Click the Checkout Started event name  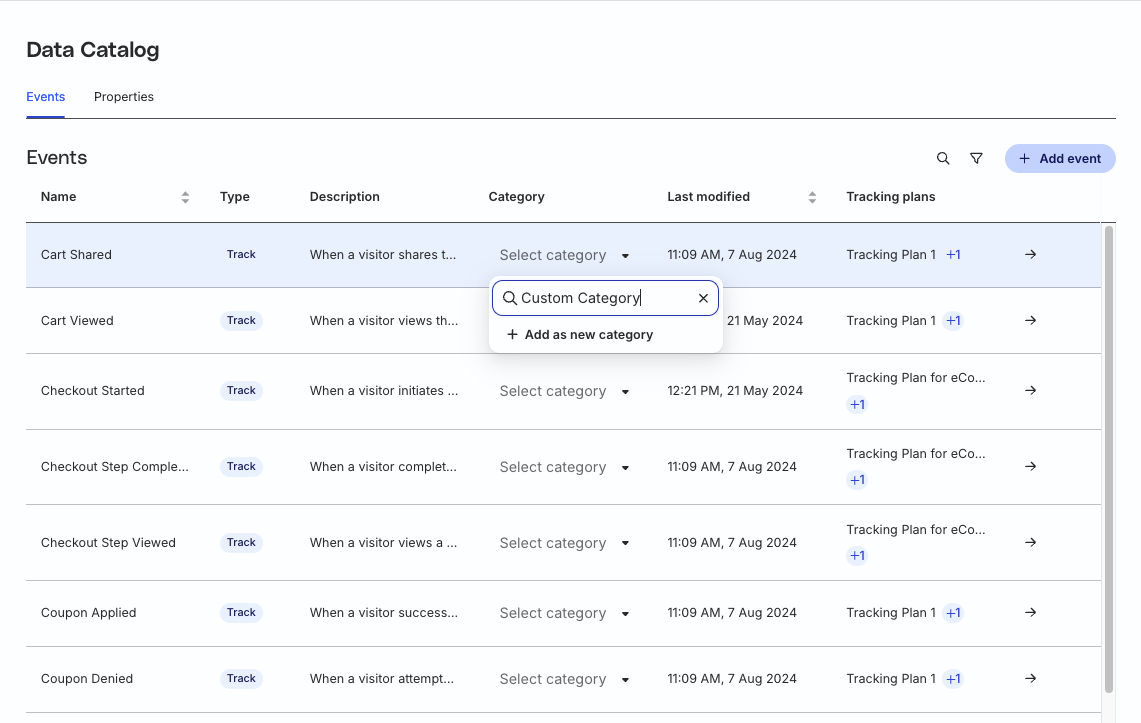(x=92, y=391)
